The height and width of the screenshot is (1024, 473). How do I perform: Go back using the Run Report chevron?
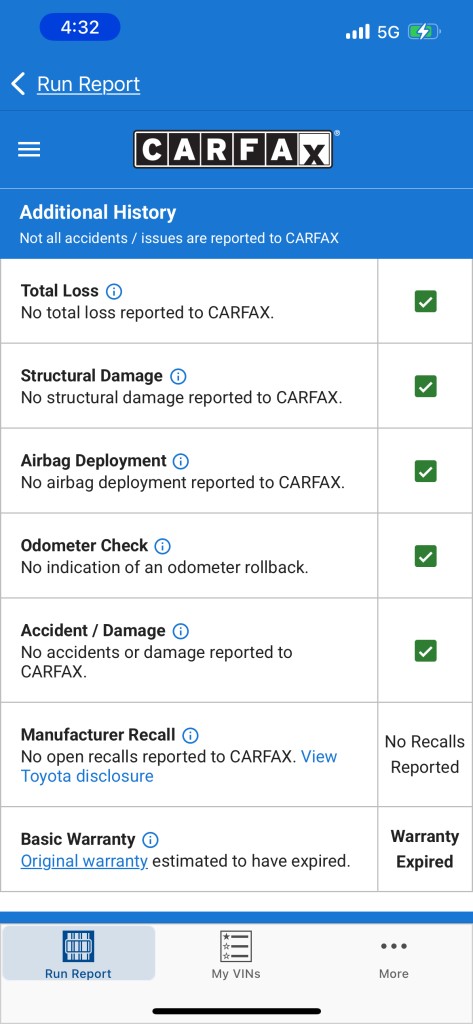tap(18, 84)
